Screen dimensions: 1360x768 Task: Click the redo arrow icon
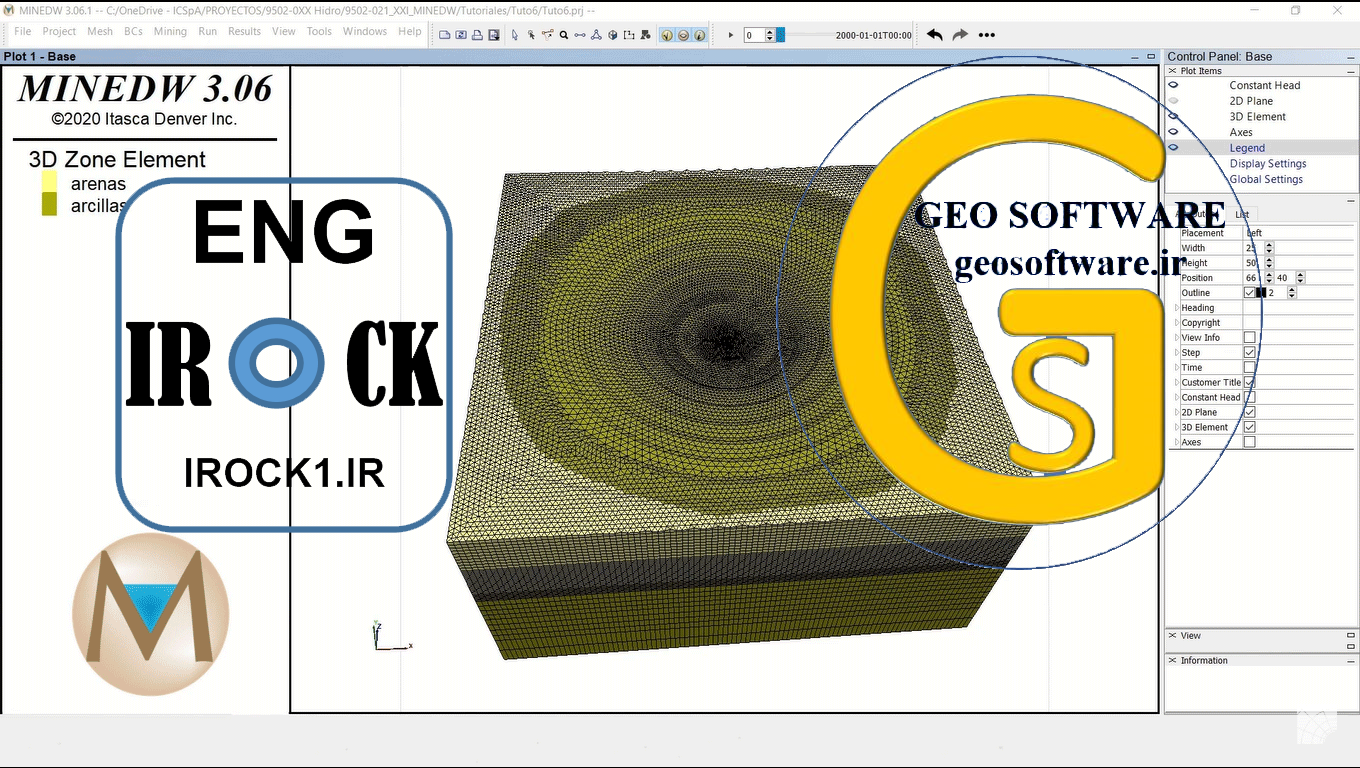(960, 34)
